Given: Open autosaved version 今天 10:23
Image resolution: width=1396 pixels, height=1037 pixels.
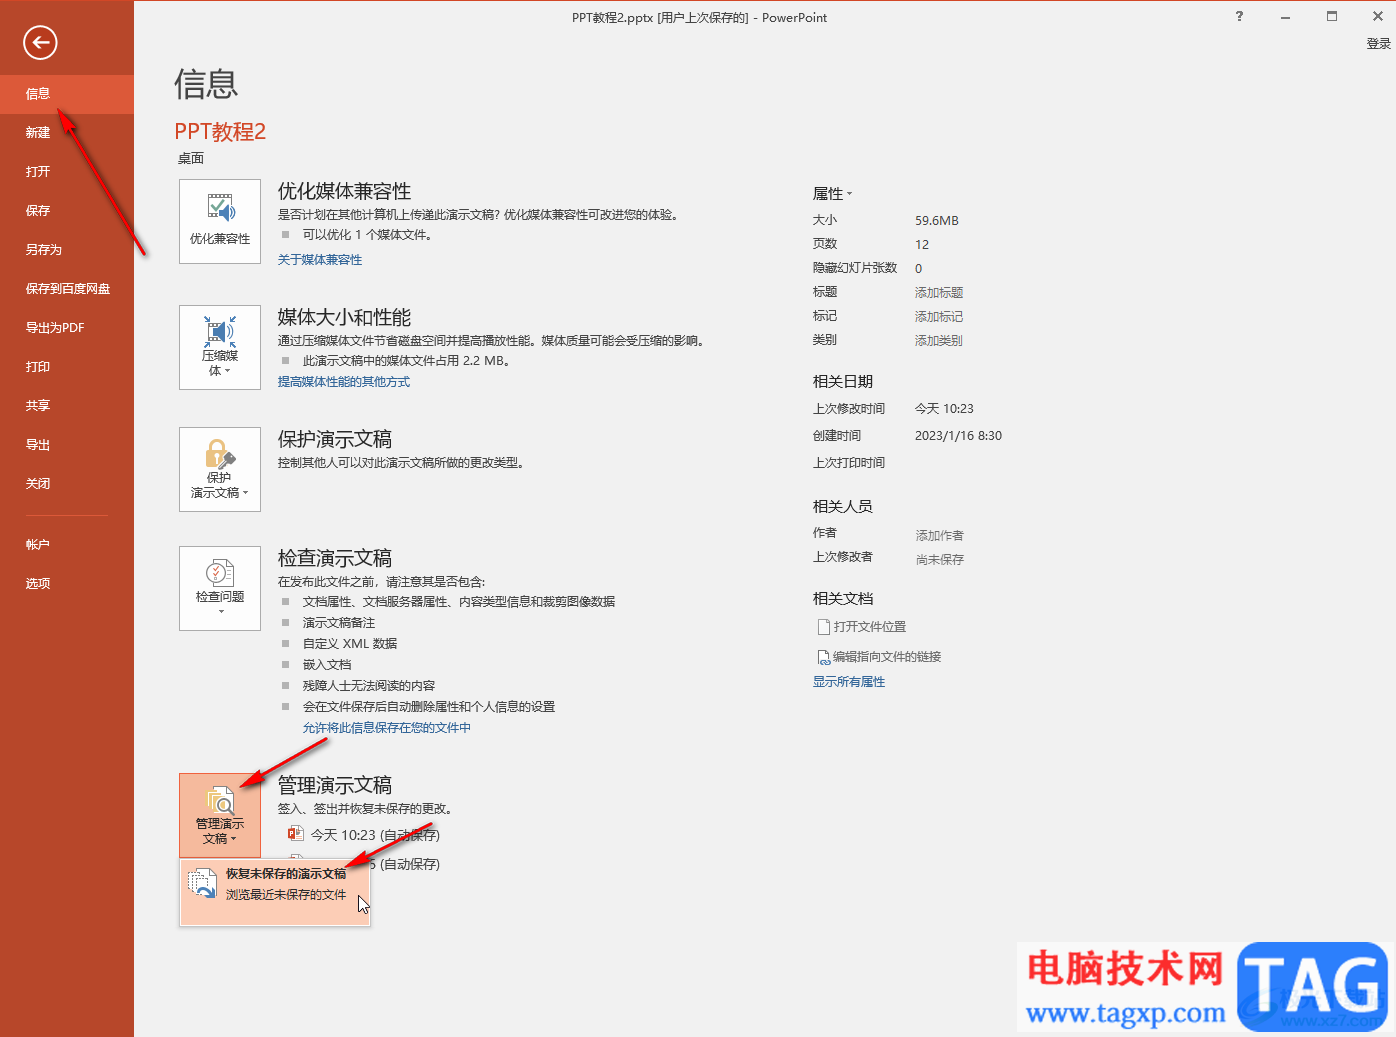Looking at the screenshot, I should (375, 835).
